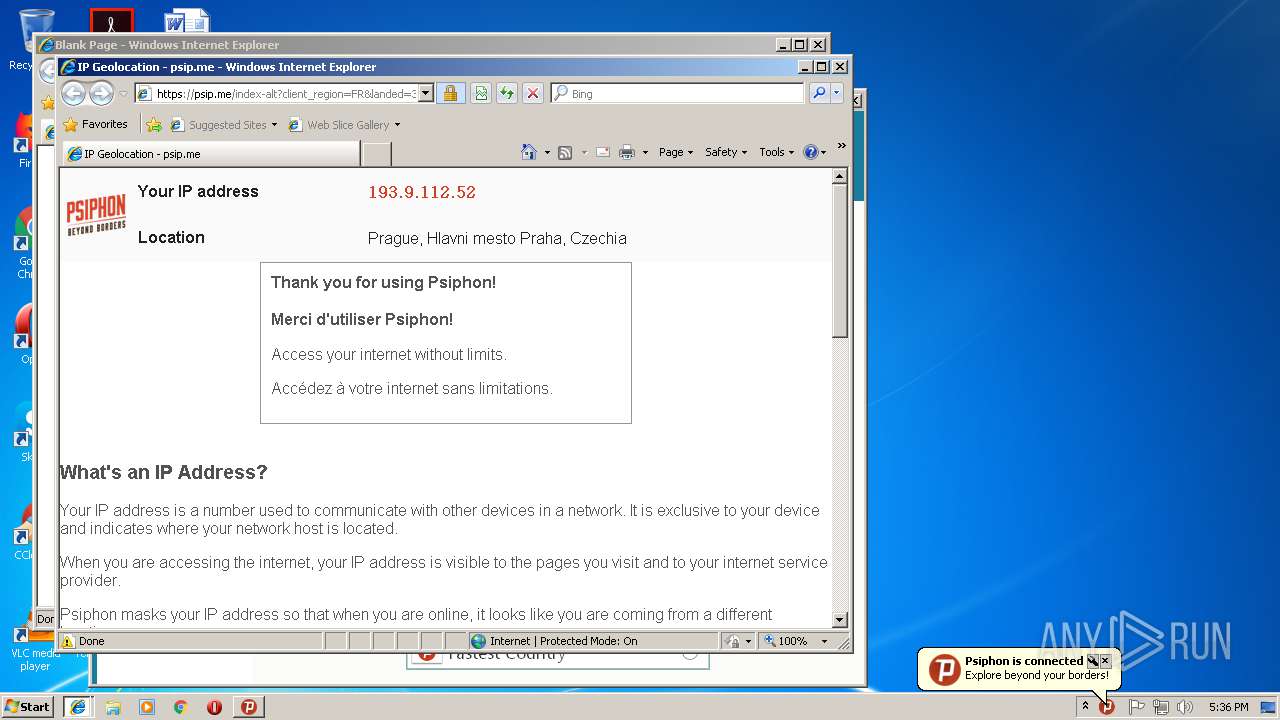Click the vertical scrollbar down arrow
The width and height of the screenshot is (1280, 720).
pos(840,620)
